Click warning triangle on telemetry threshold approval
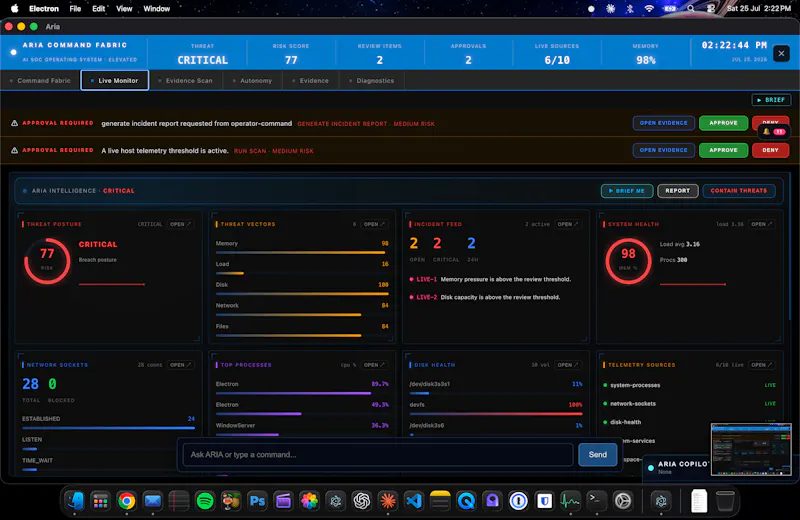The height and width of the screenshot is (520, 800). coord(14,150)
